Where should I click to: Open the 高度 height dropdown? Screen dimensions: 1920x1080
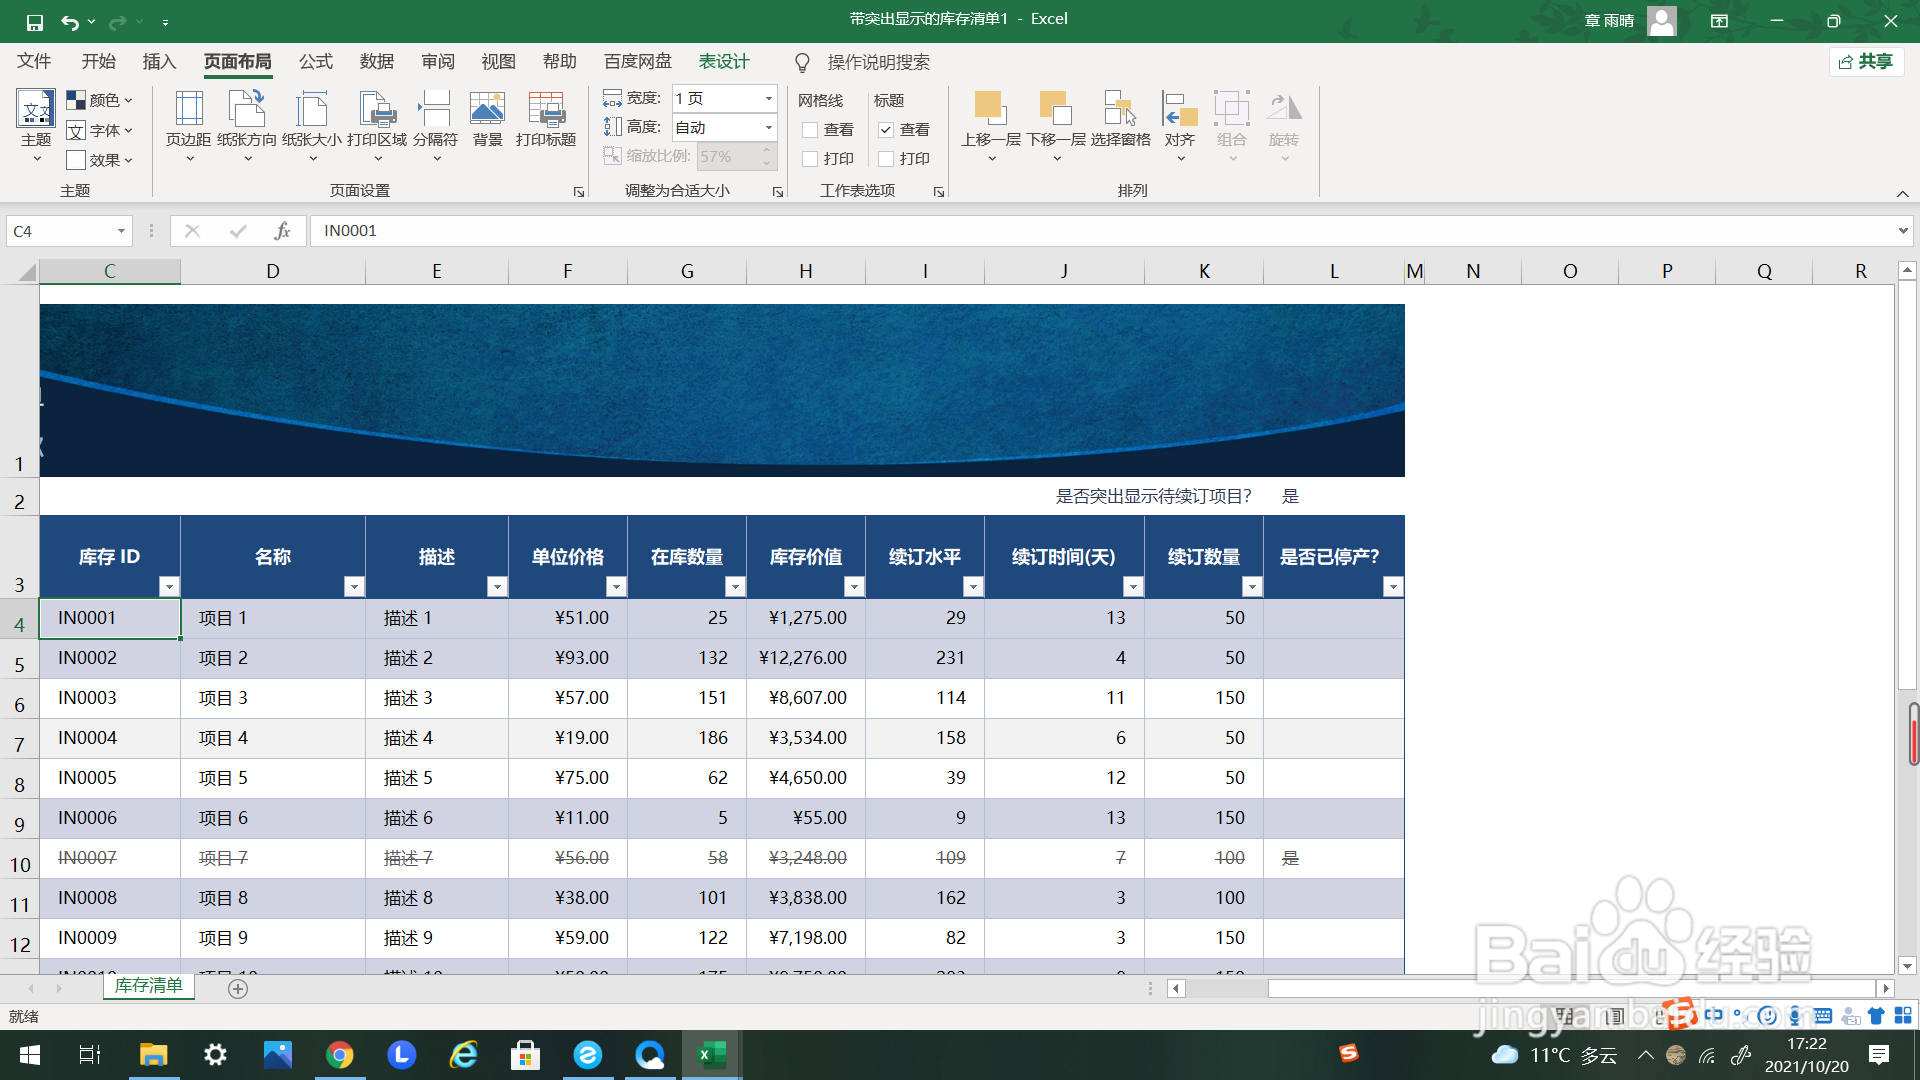coord(769,127)
